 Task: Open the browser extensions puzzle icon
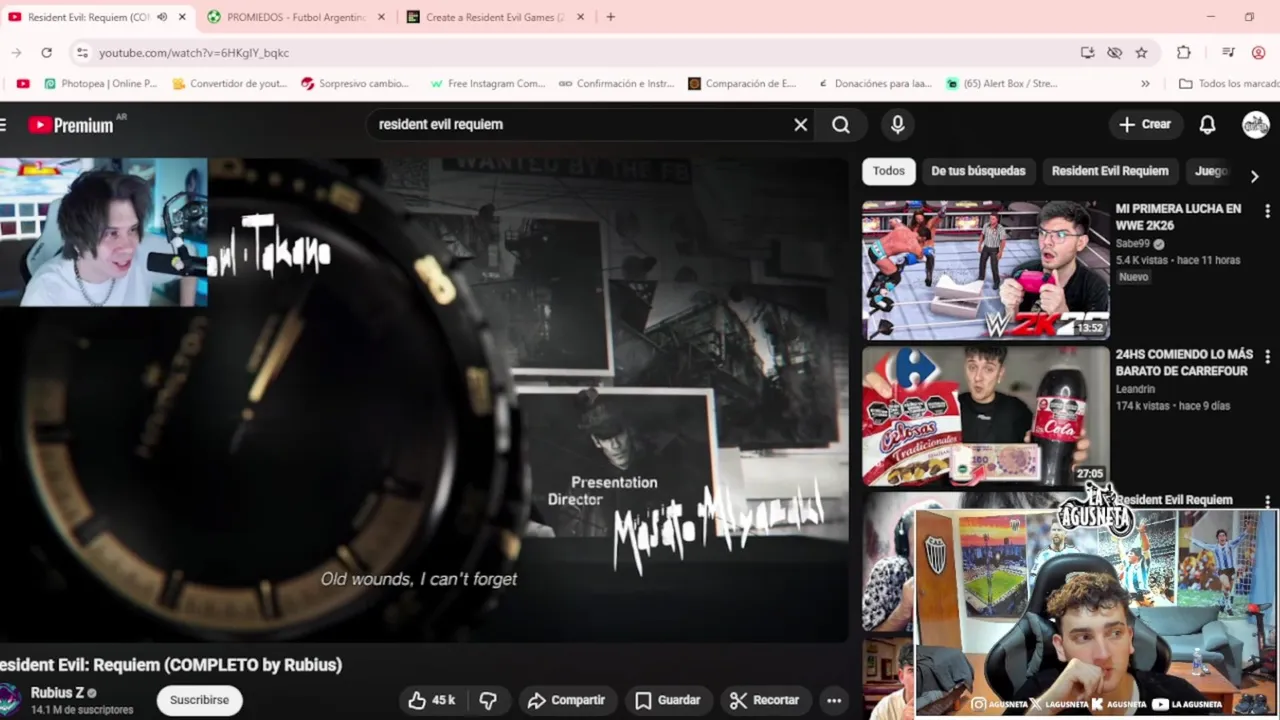tap(1184, 52)
